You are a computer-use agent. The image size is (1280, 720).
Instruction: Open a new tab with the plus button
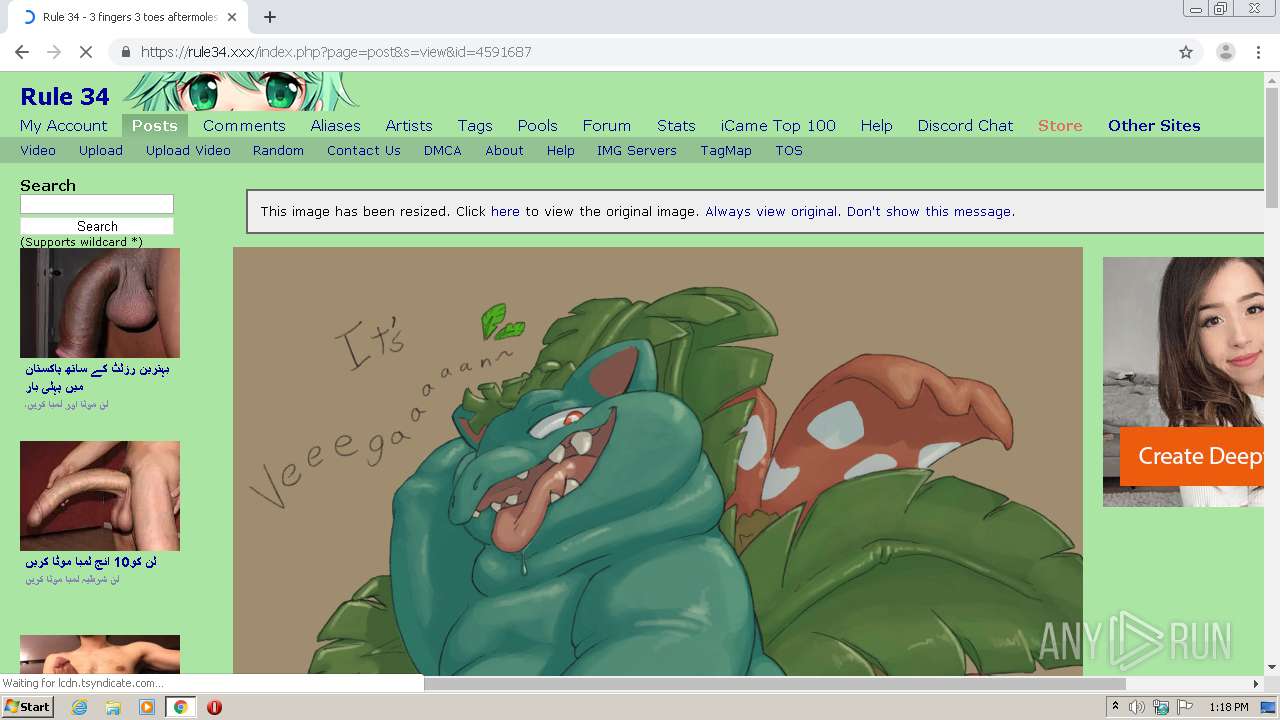pos(269,17)
